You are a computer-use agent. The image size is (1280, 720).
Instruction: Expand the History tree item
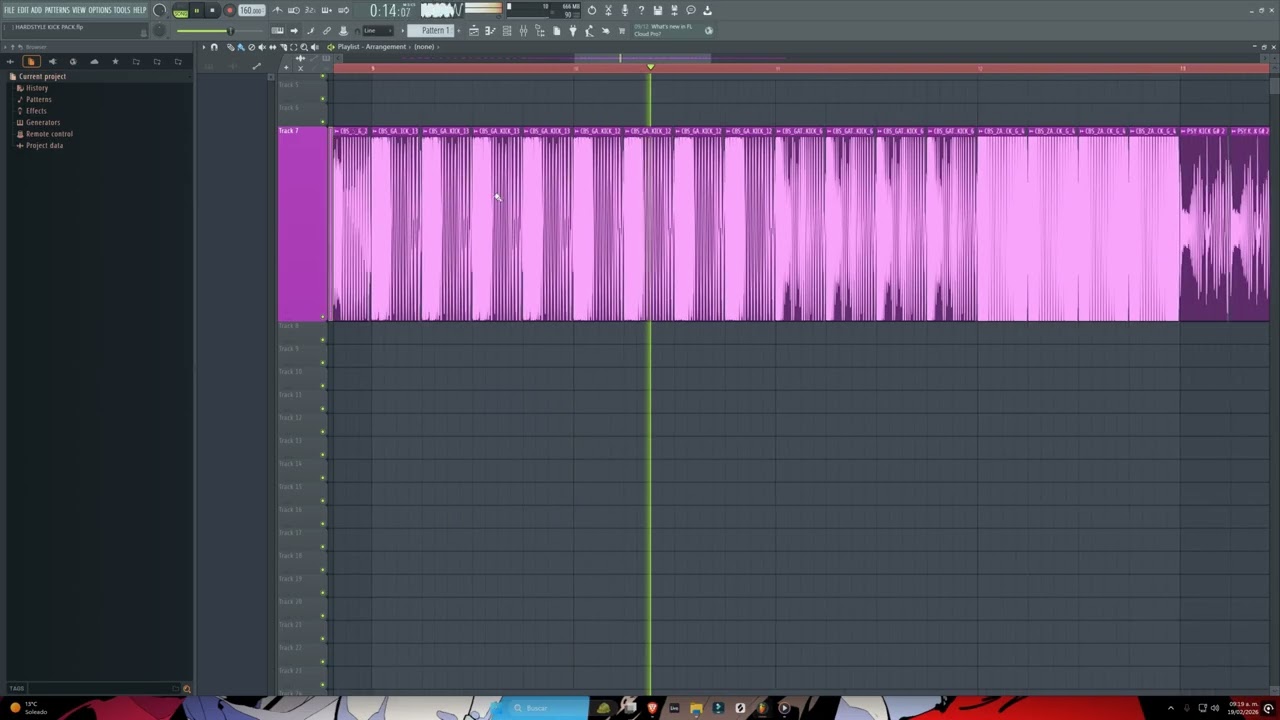pos(37,88)
